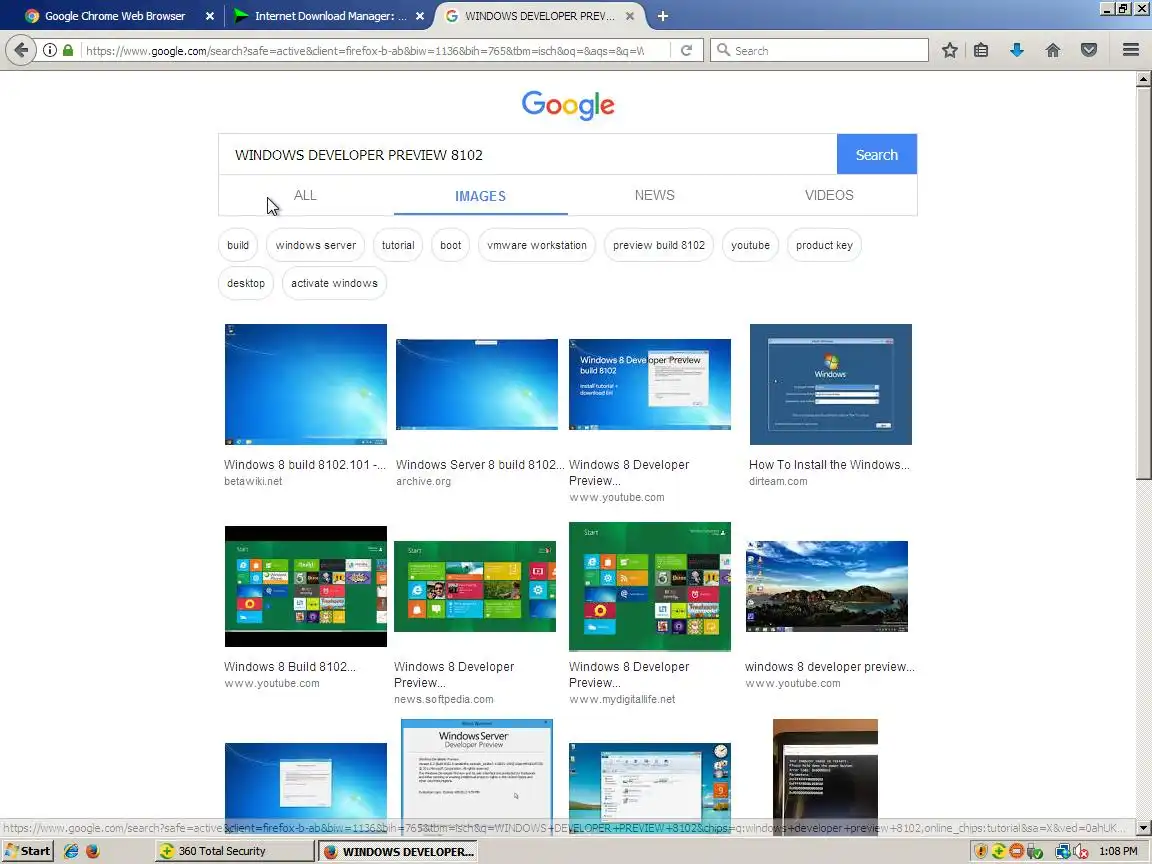The image size is (1152, 864).
Task: Click the green padlock security icon
Action: point(68,50)
